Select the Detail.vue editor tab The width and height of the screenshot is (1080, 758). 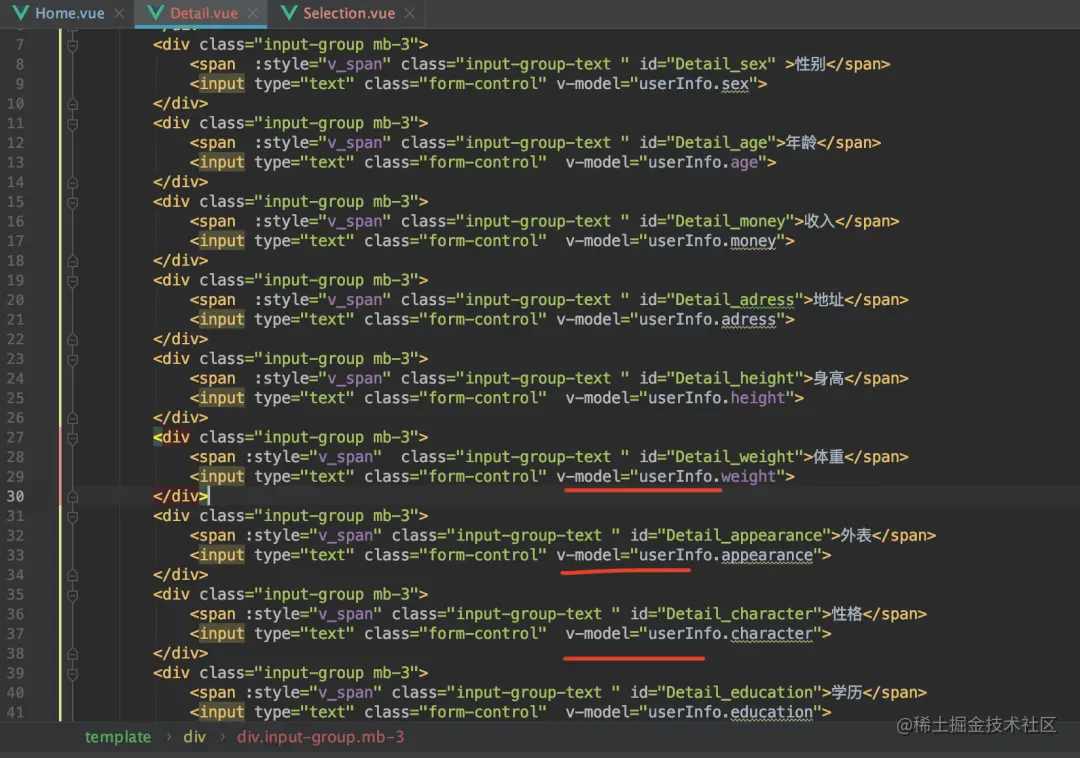pos(204,13)
